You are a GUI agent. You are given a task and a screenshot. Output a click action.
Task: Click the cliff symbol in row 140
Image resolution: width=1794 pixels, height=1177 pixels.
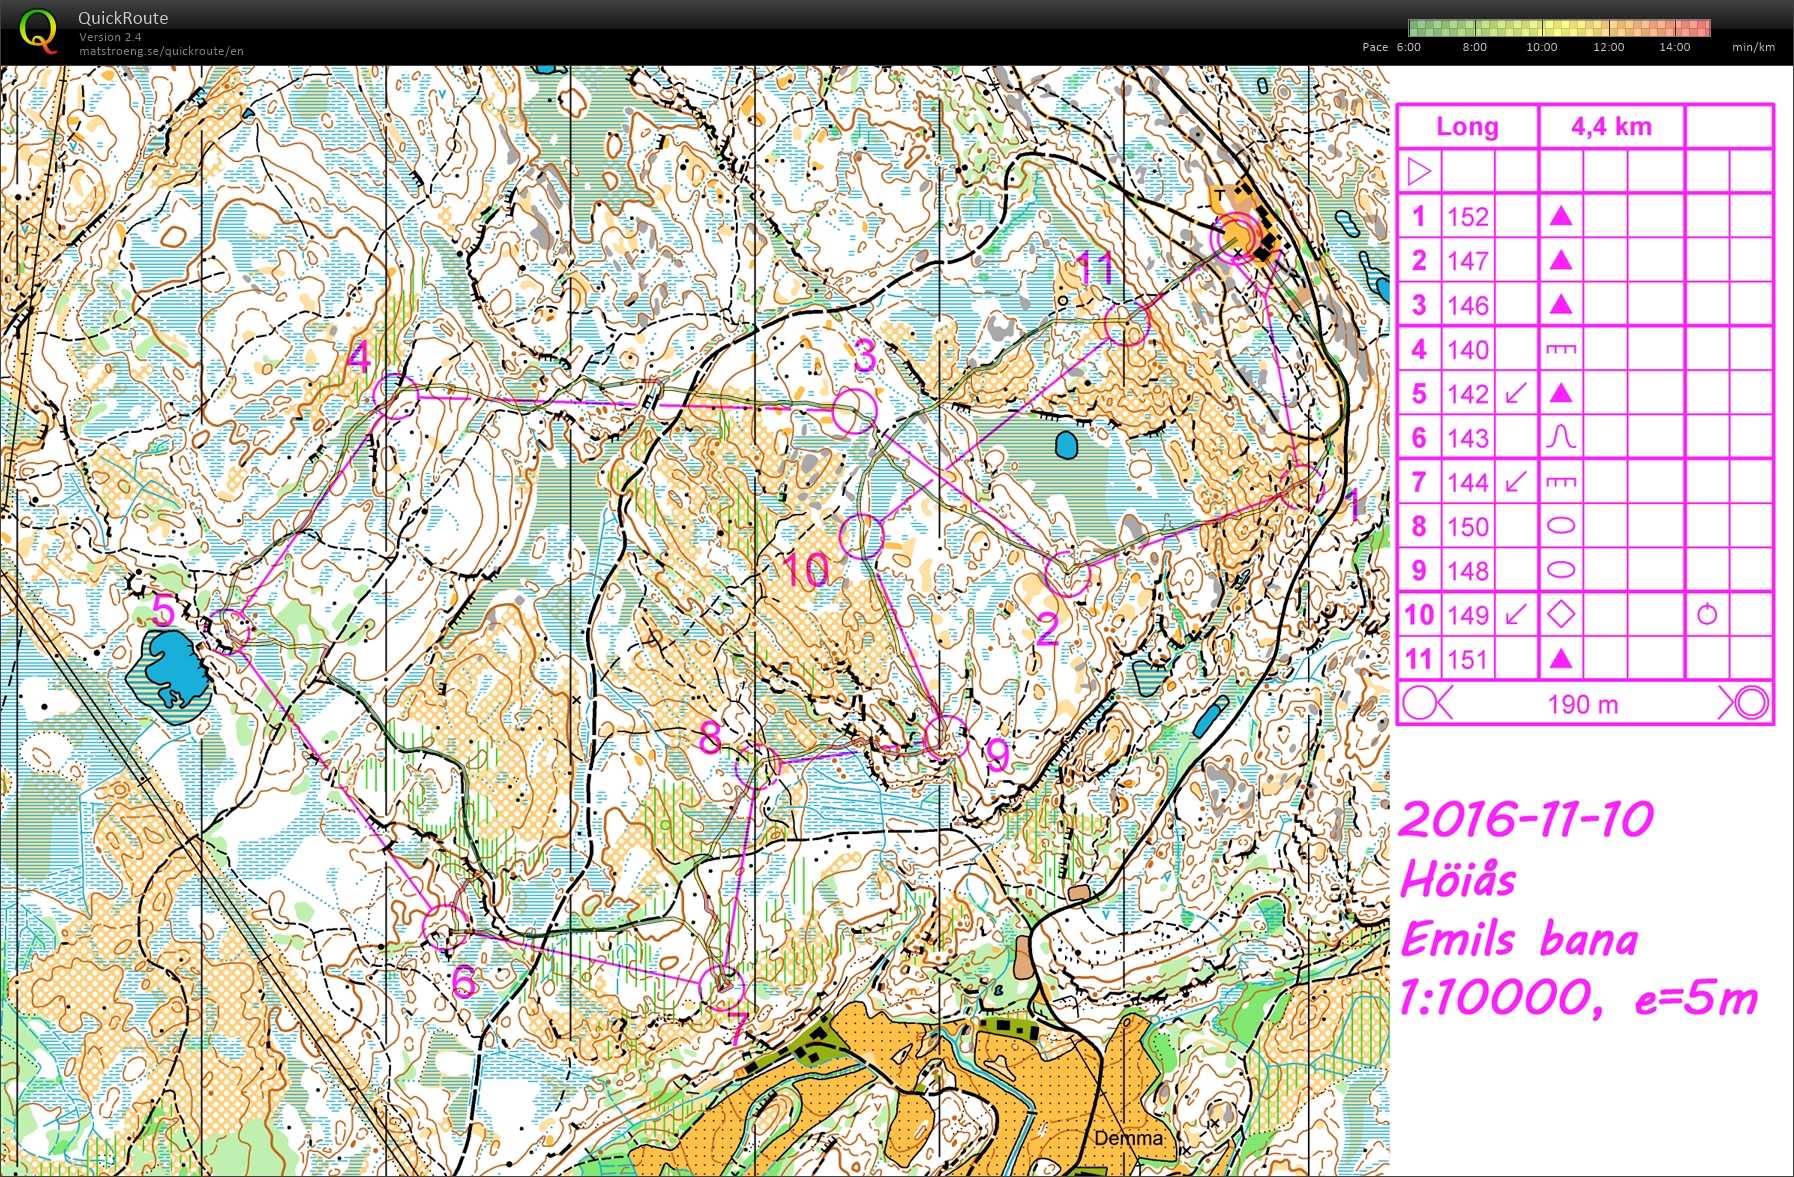tap(1560, 349)
